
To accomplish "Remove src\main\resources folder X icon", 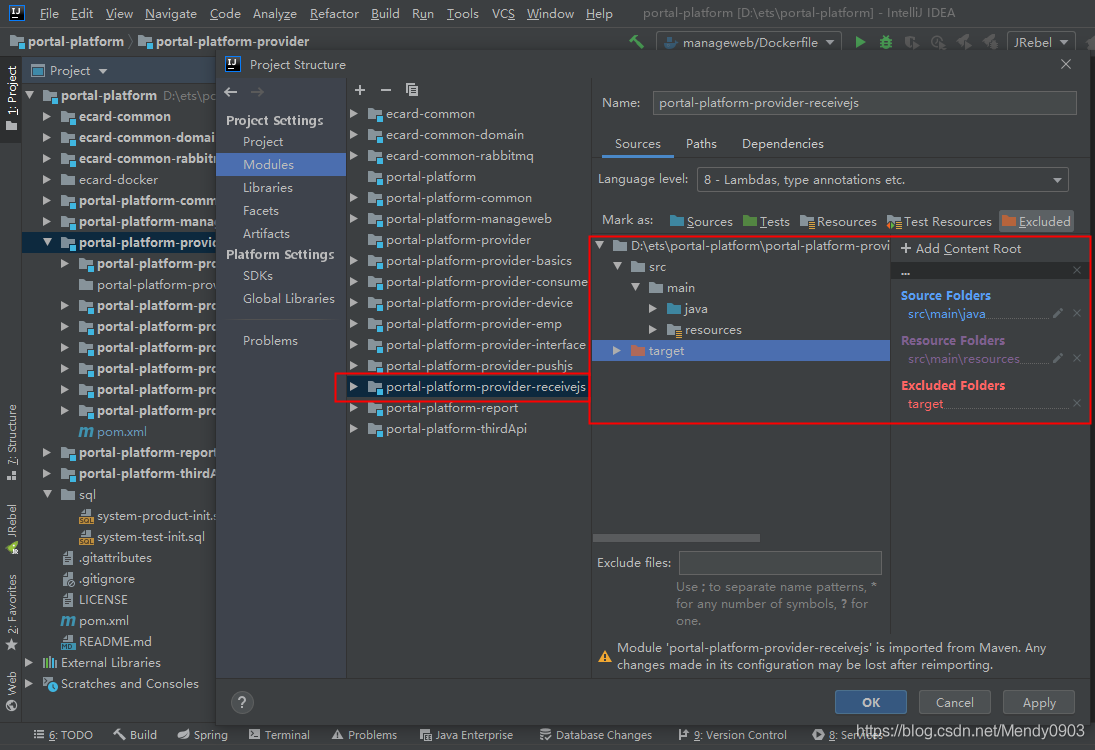I will coord(1077,358).
